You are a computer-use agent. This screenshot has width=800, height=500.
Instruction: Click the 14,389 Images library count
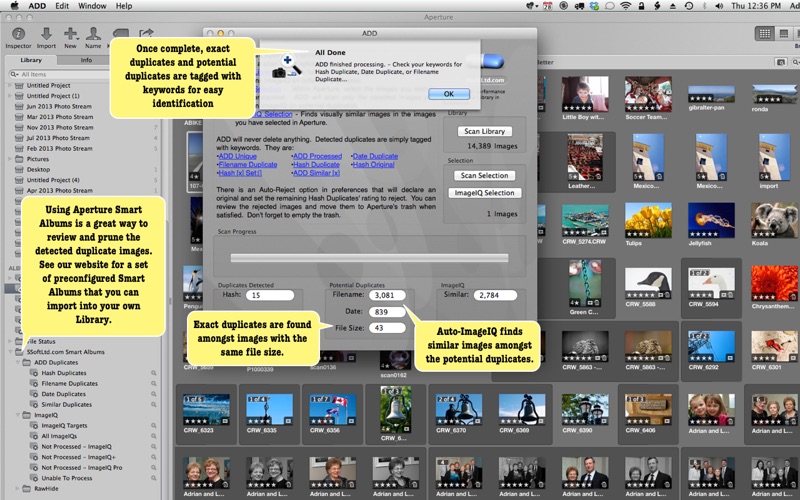tap(492, 146)
